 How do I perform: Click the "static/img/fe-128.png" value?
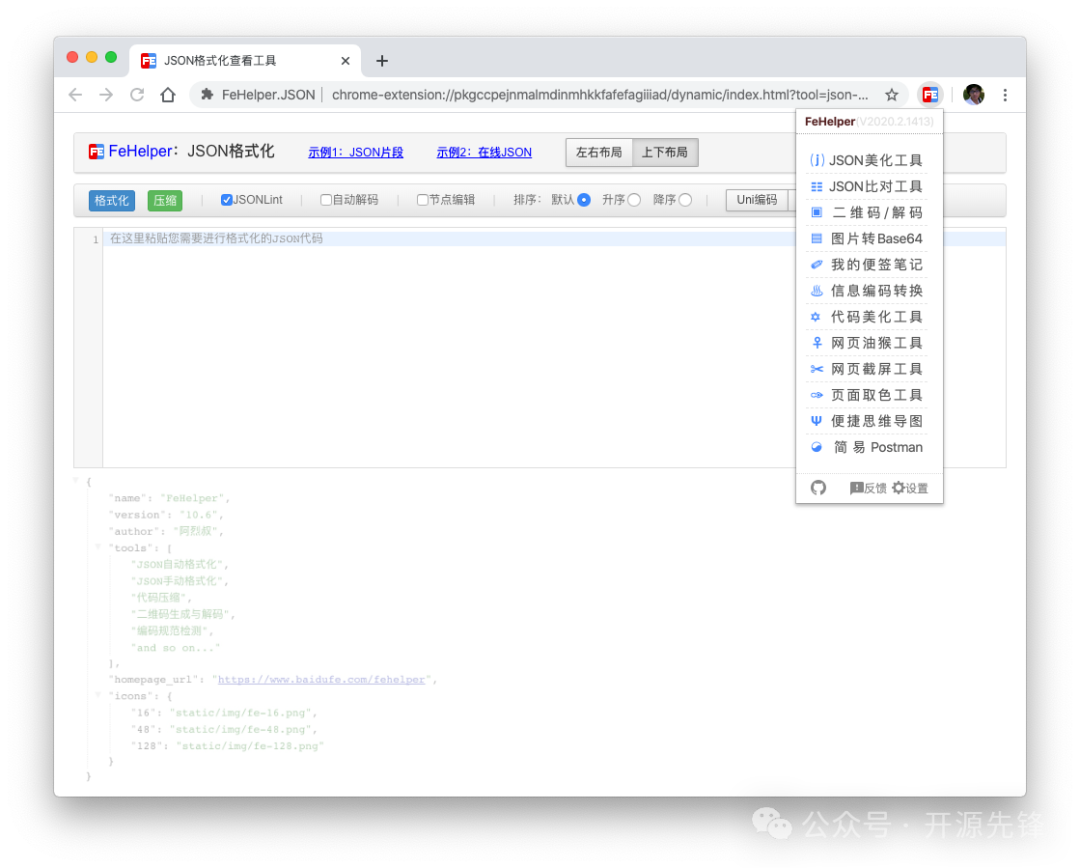[x=249, y=745]
